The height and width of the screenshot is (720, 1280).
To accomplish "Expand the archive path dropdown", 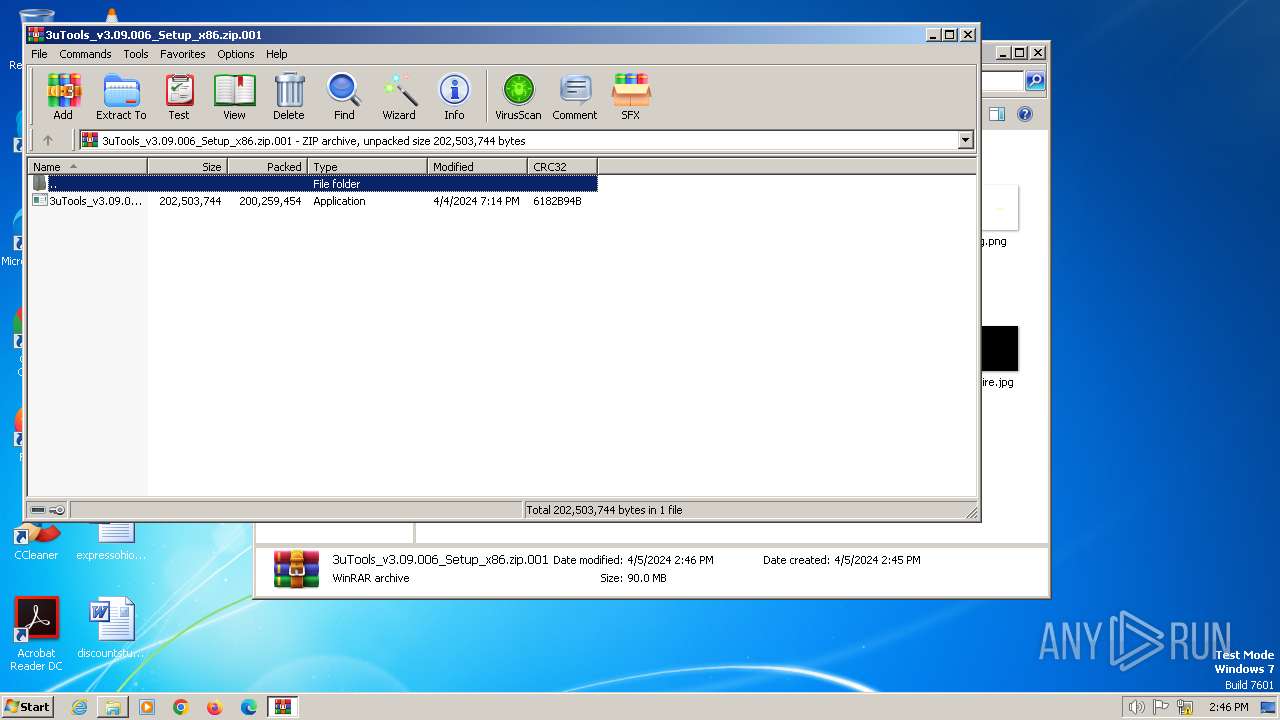I will [966, 141].
